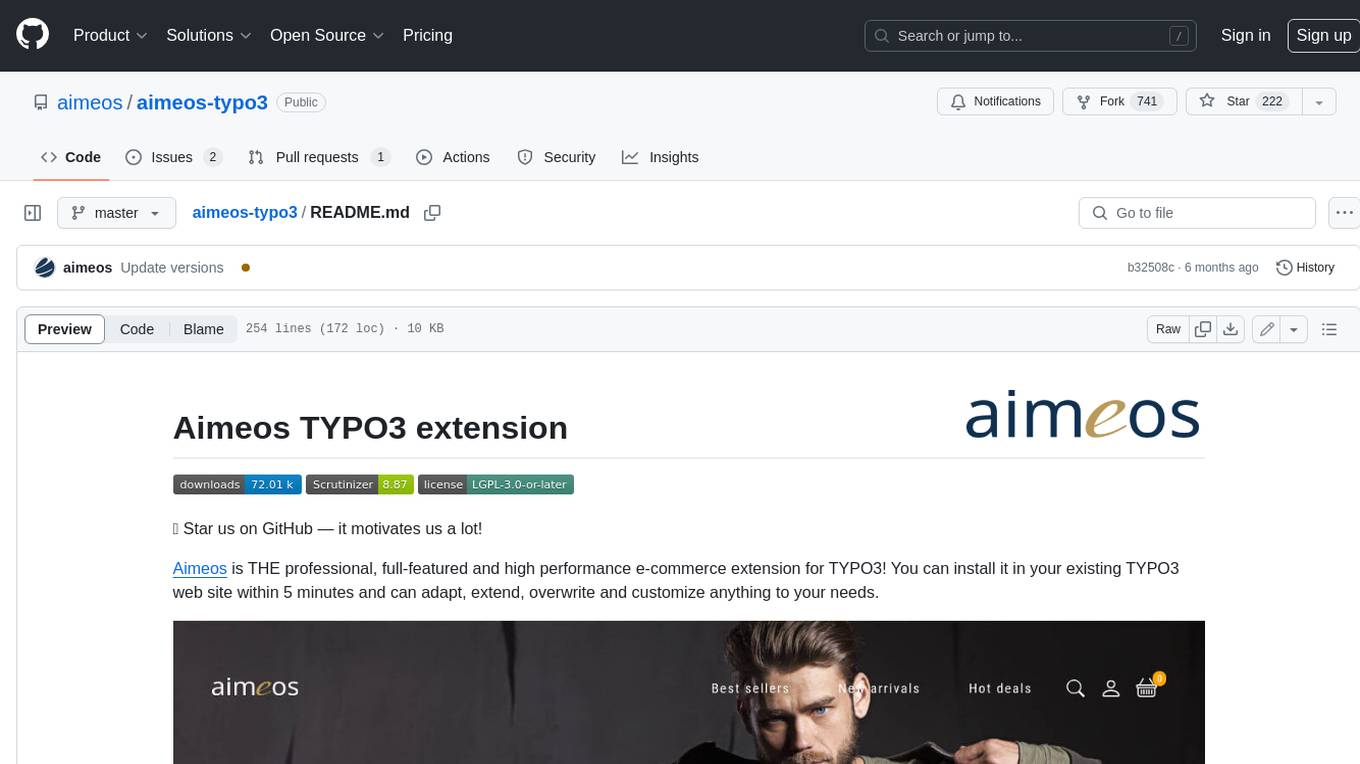Click Hot deals in the demo screenshot

click(999, 688)
